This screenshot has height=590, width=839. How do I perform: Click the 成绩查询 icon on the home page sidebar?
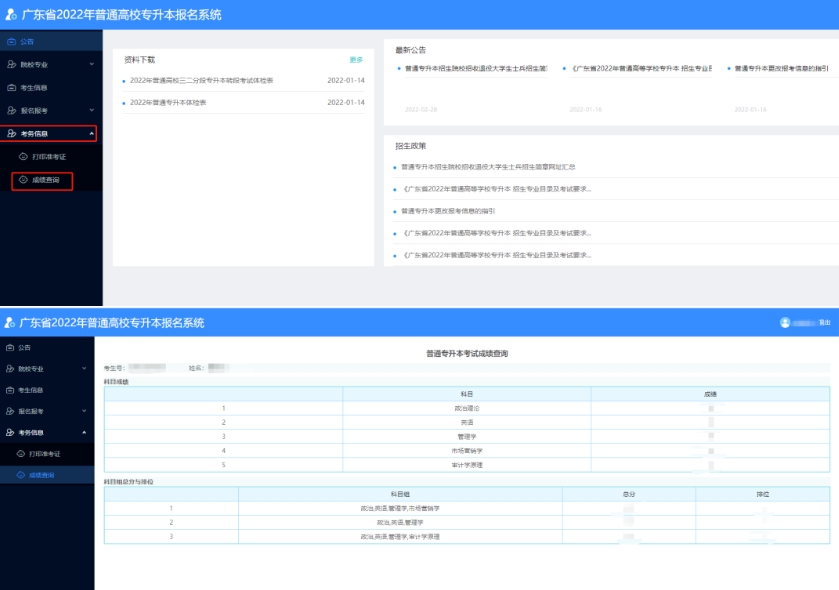tap(23, 180)
